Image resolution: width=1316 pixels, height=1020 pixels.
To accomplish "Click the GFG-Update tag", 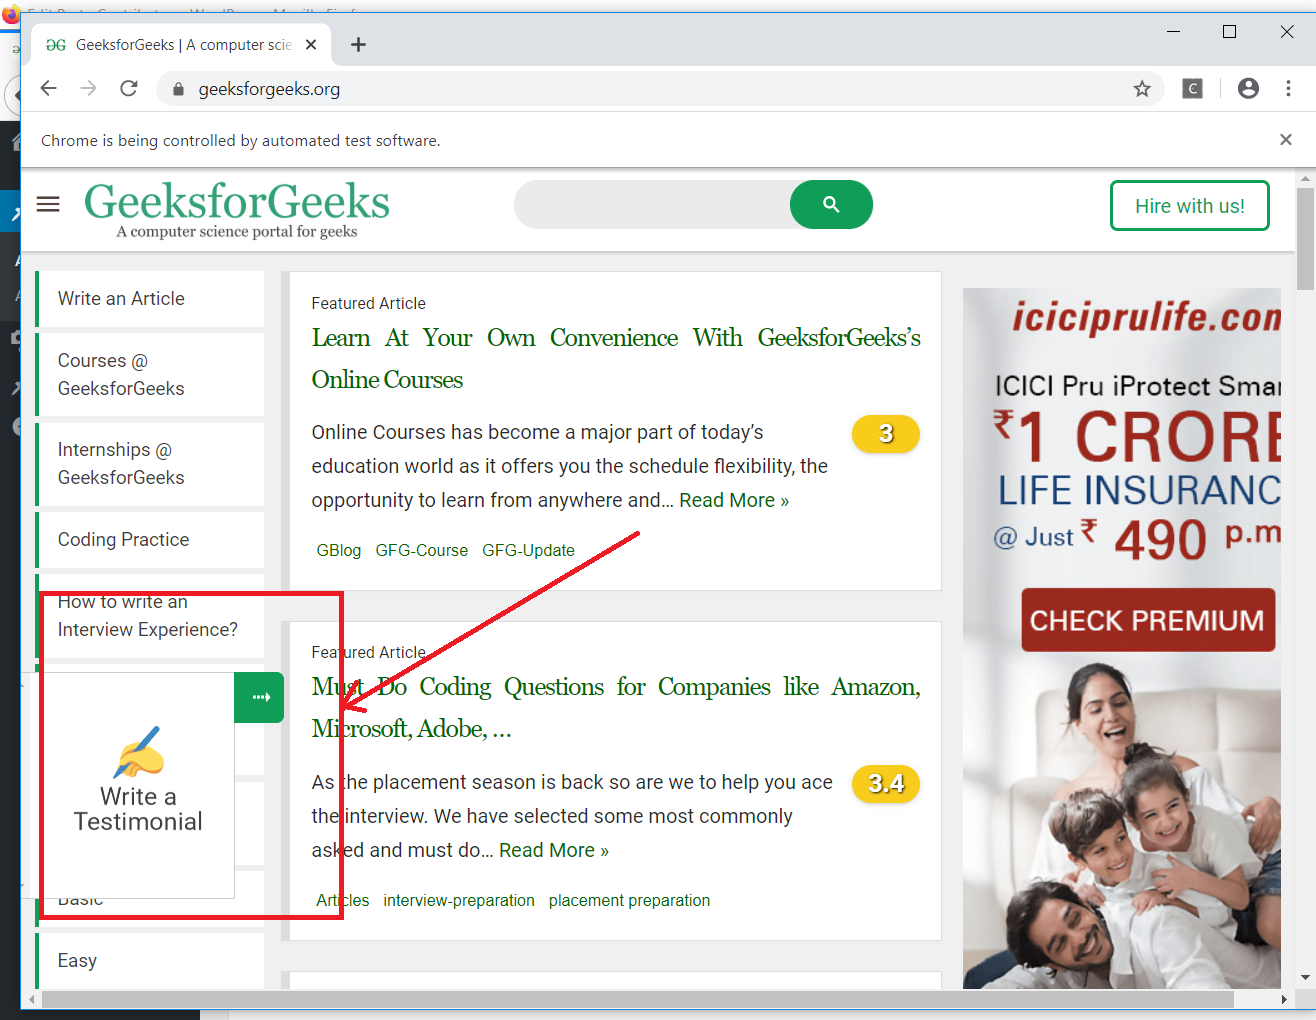I will [x=528, y=550].
